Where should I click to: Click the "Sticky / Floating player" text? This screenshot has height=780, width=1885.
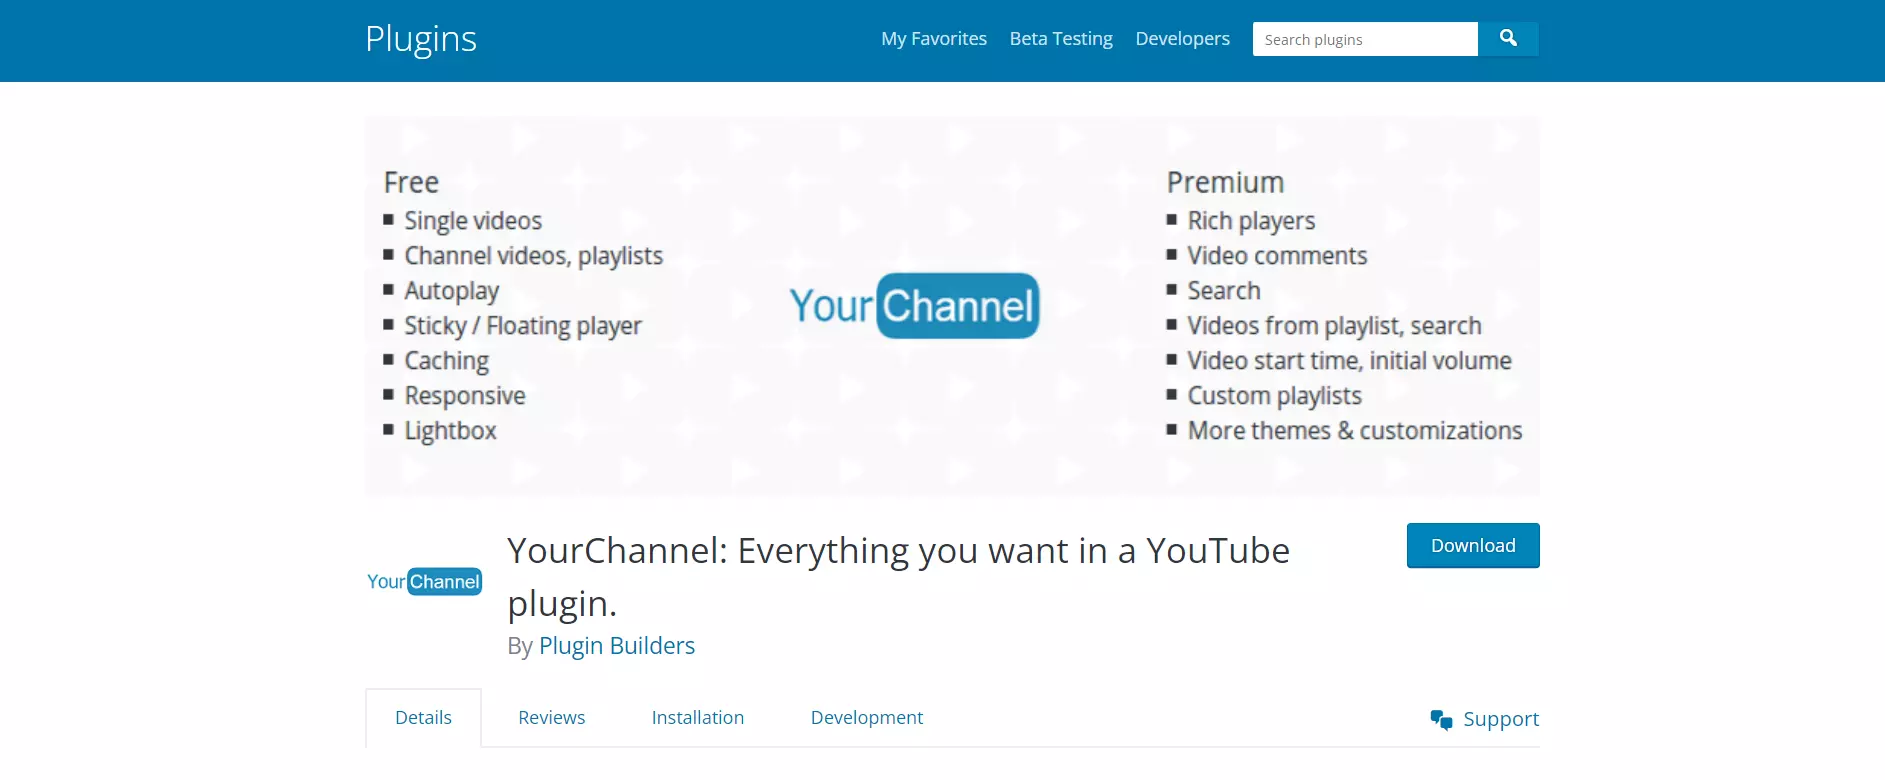click(523, 326)
